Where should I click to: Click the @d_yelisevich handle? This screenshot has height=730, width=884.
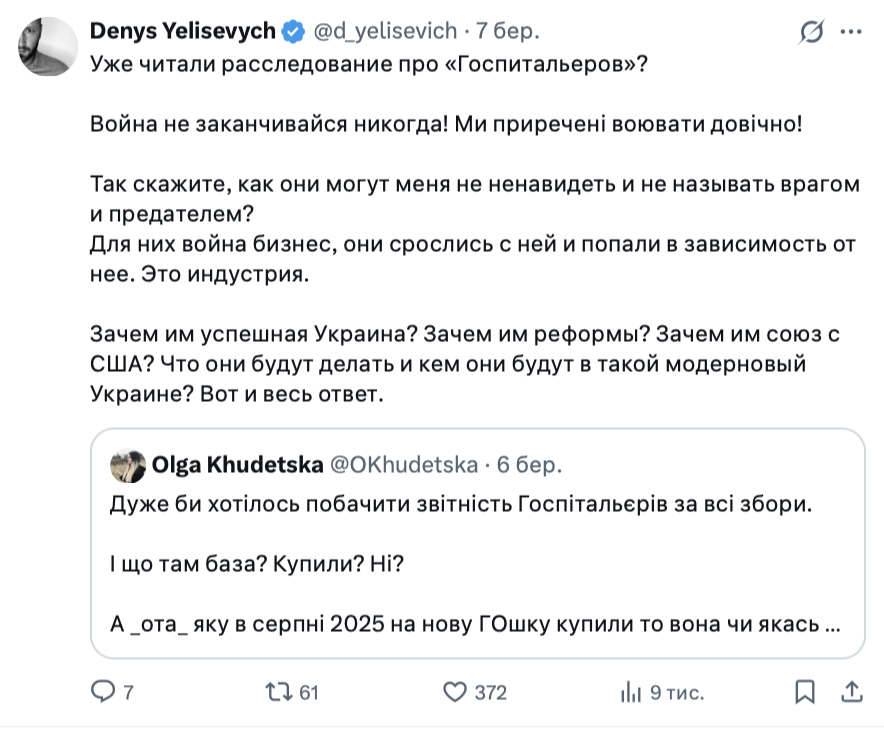pos(386,32)
